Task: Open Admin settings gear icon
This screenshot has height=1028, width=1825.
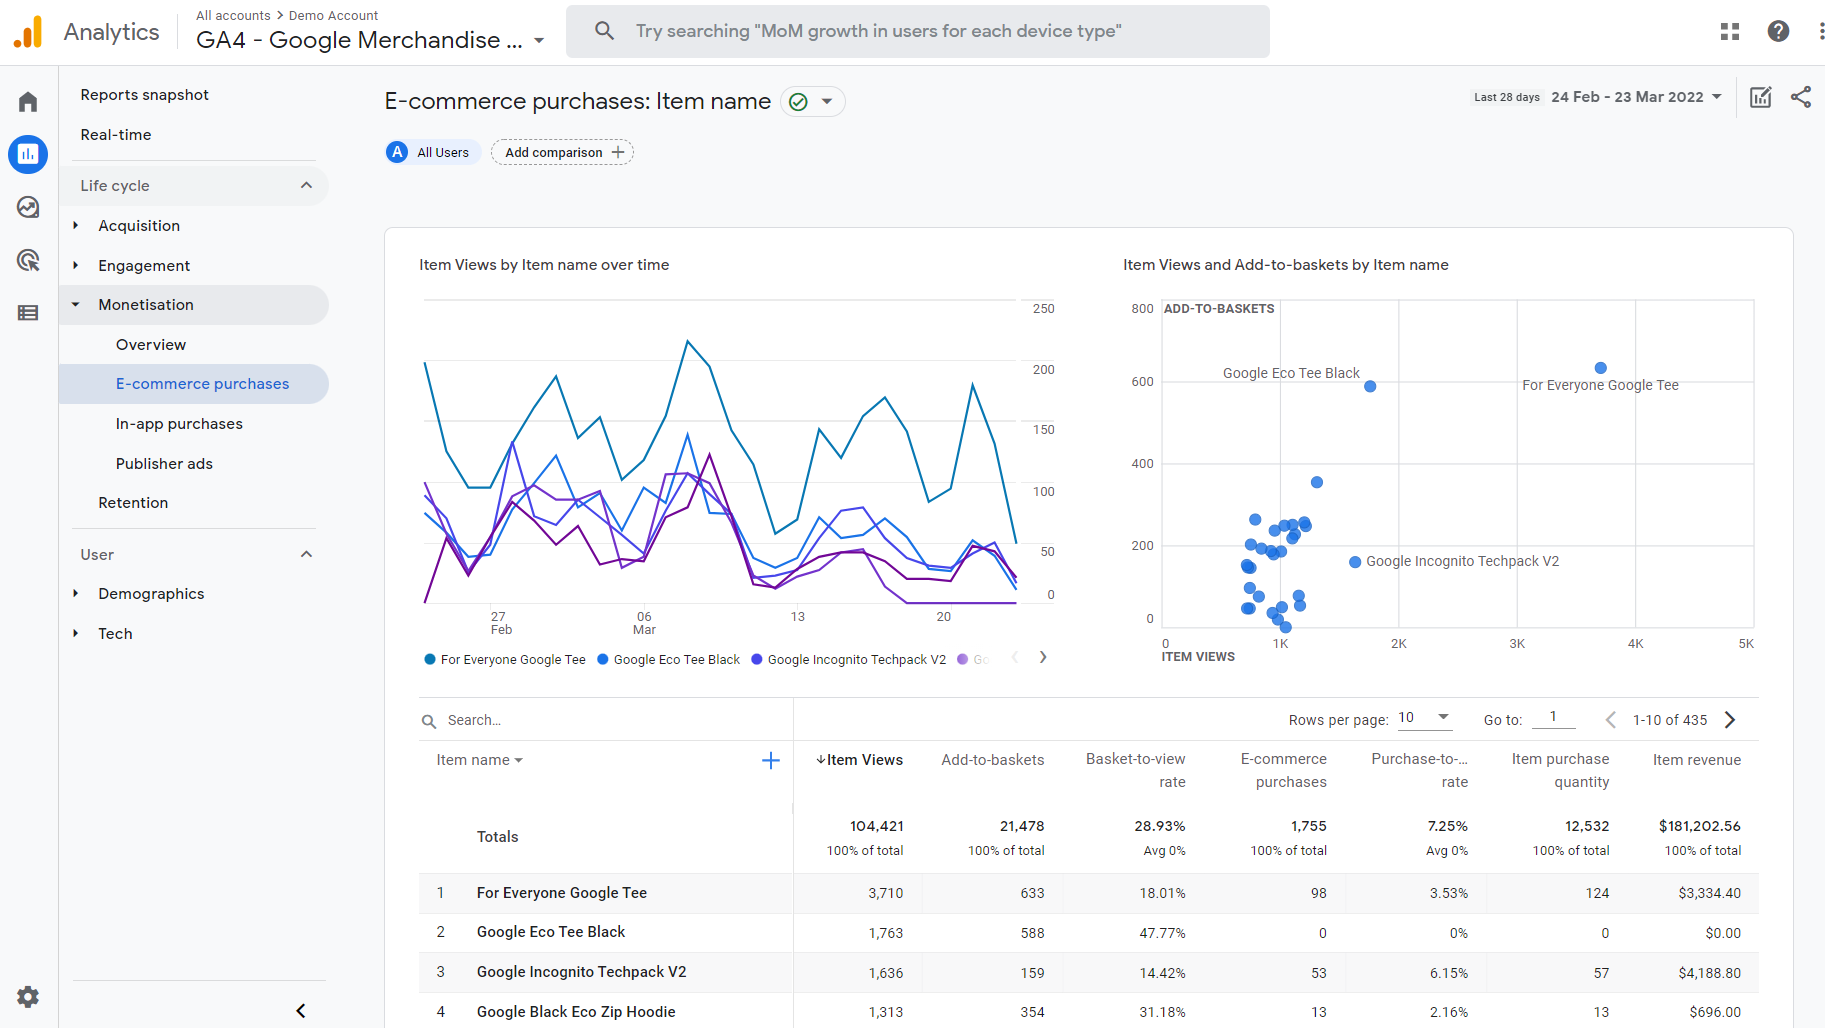Action: point(28,997)
